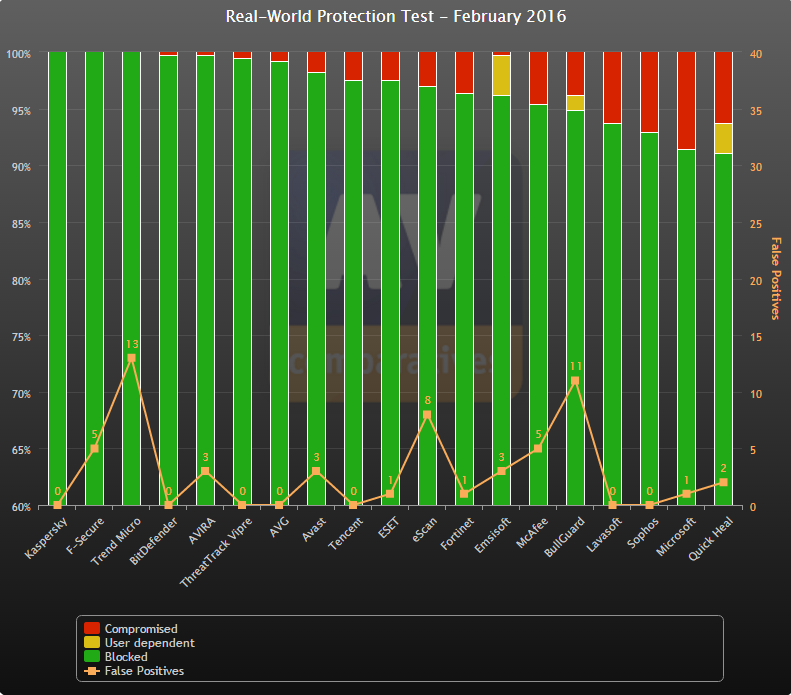Click the red compromised segment of Sophos

[x=649, y=92]
